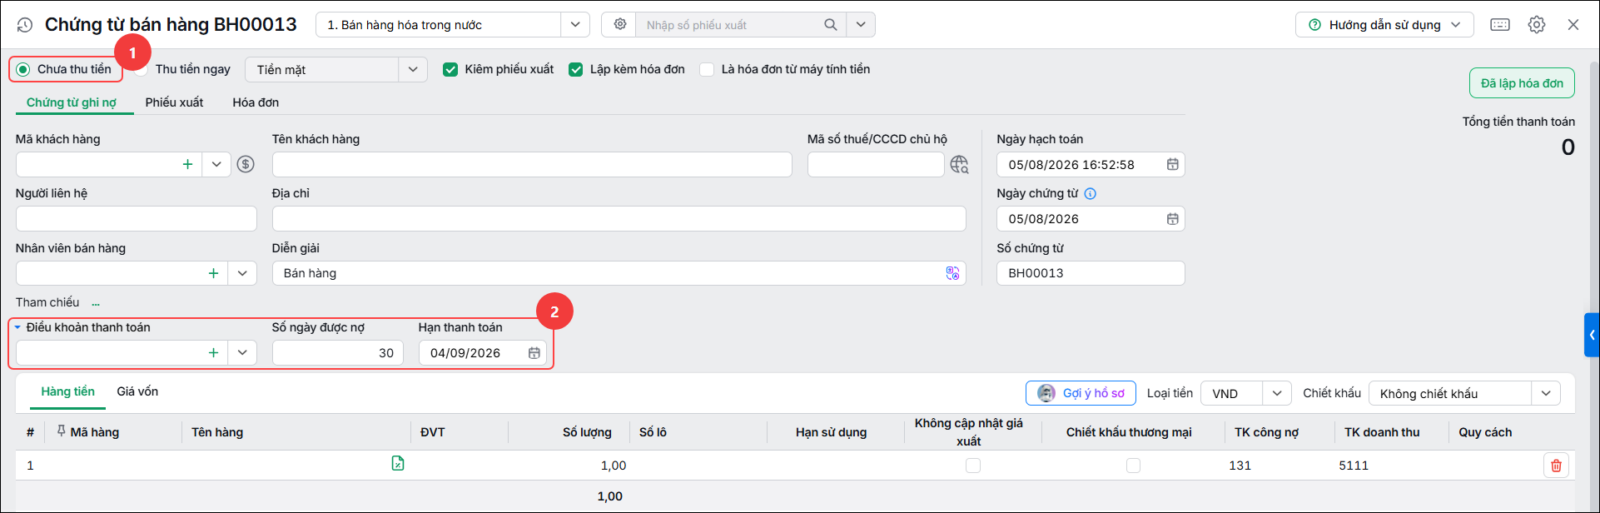Click the ĐVT column header
The width and height of the screenshot is (1600, 513).
click(432, 432)
